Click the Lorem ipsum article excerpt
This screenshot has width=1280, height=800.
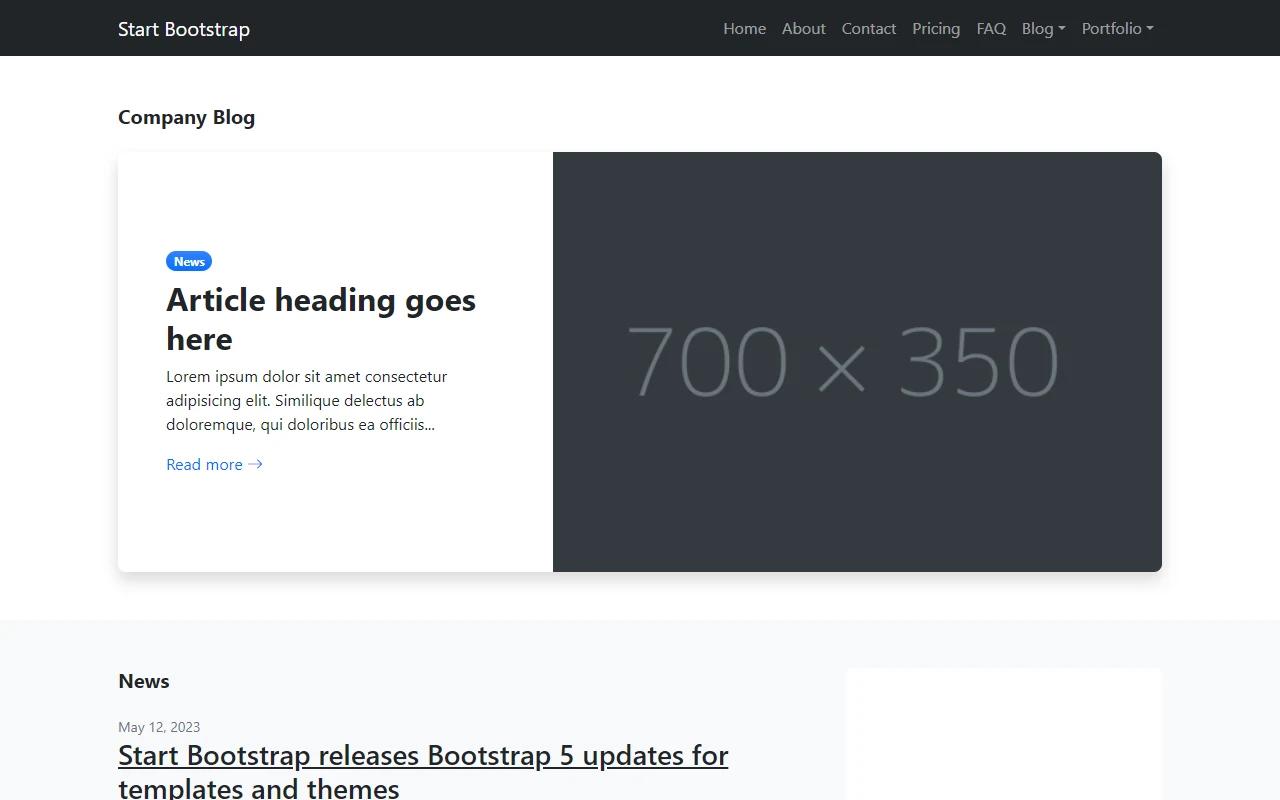pos(307,401)
